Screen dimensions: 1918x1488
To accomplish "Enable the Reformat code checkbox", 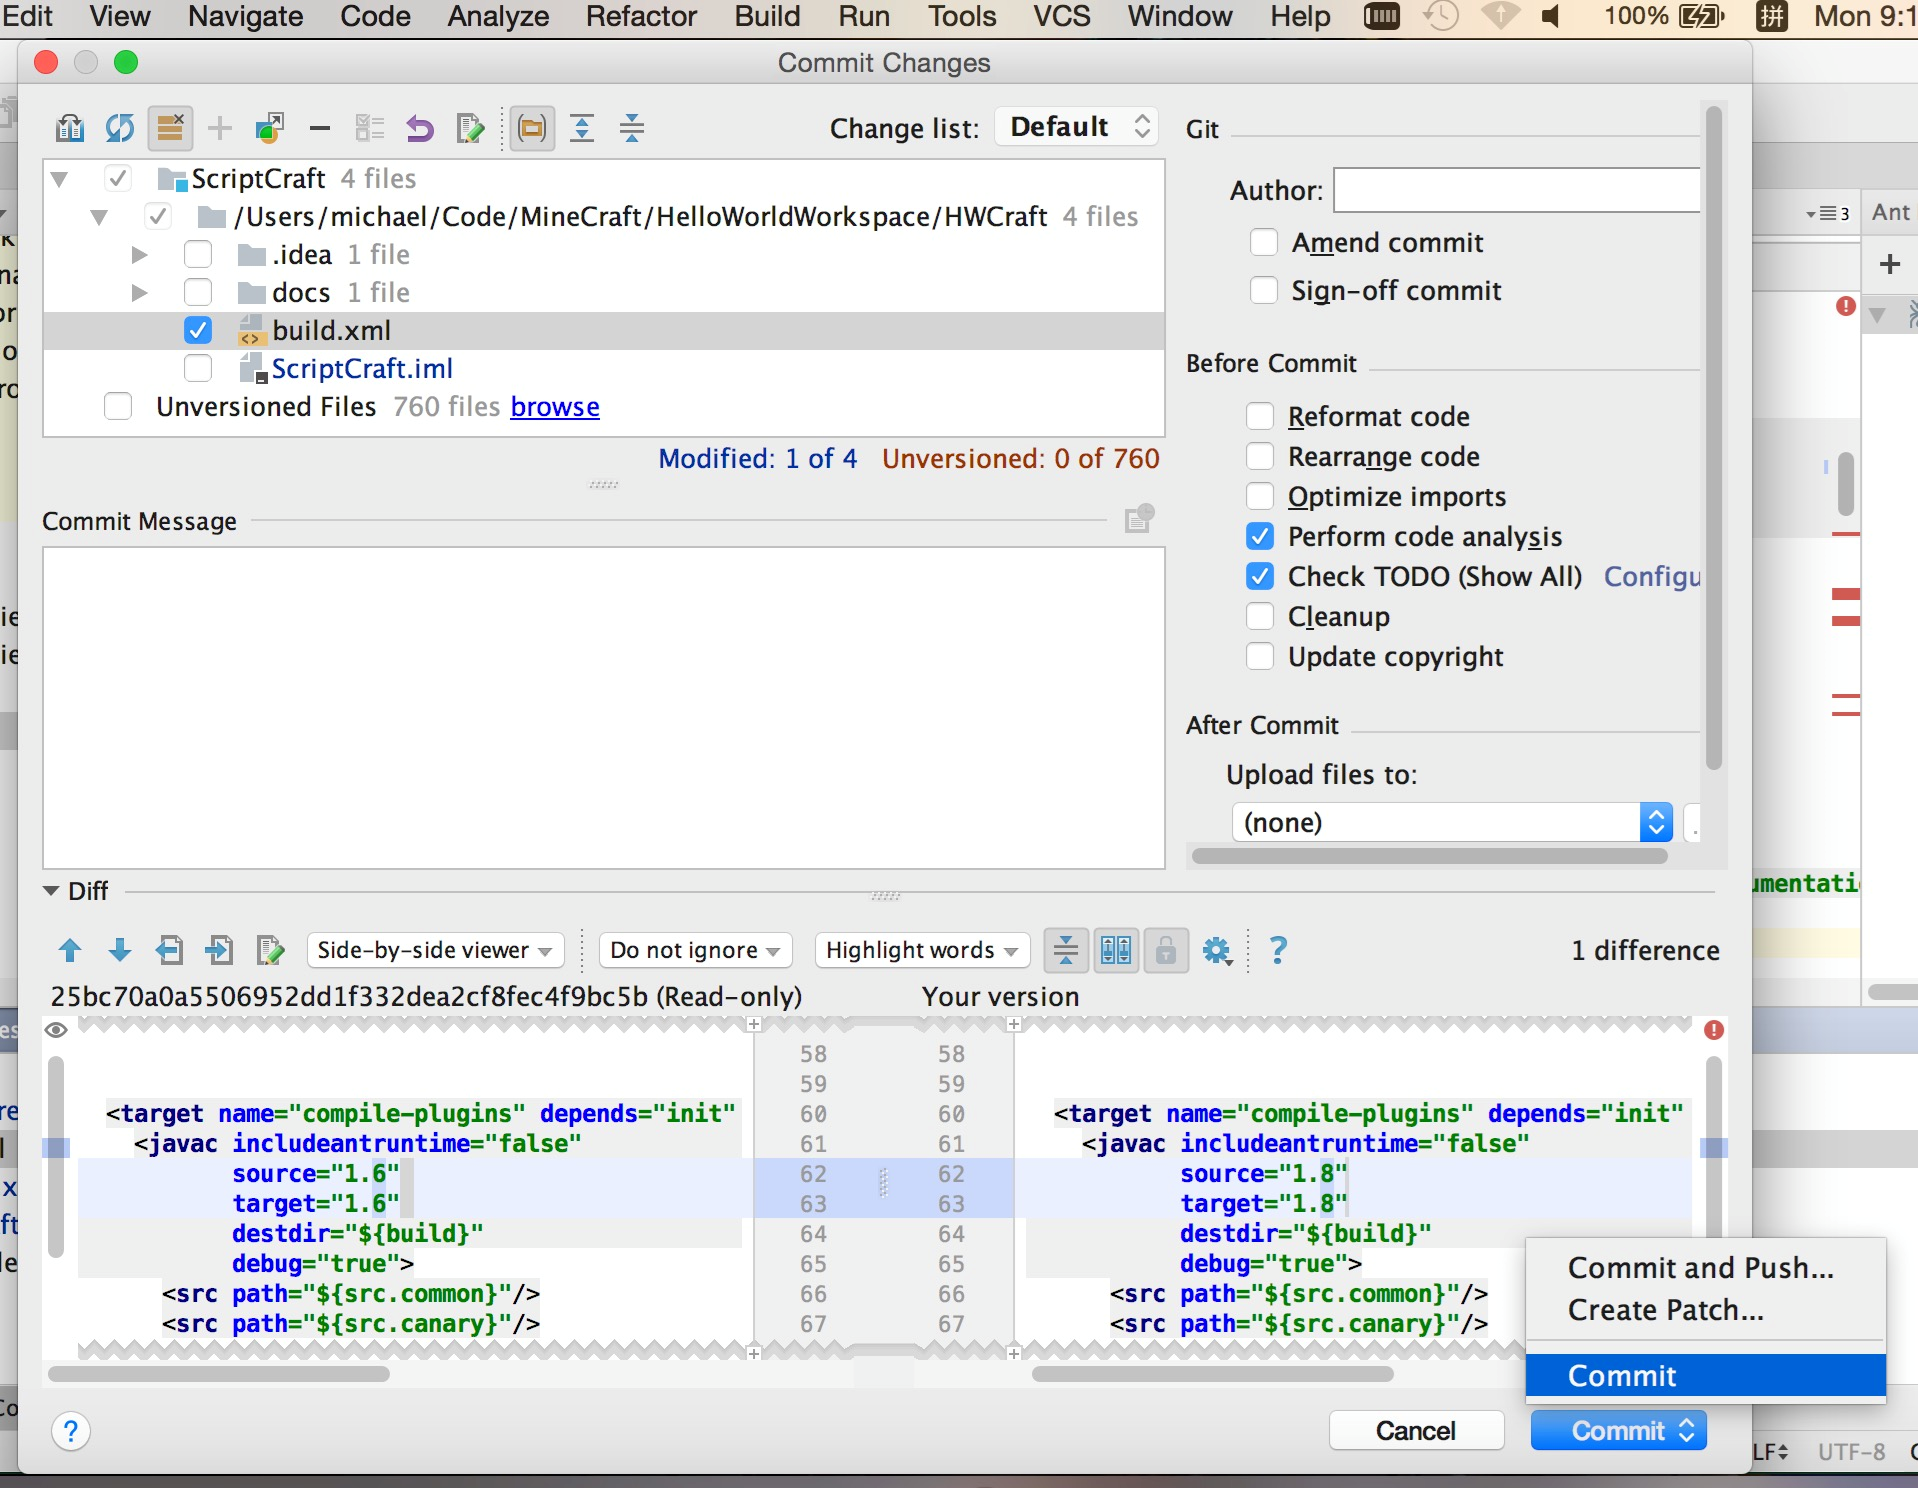I will click(x=1260, y=416).
